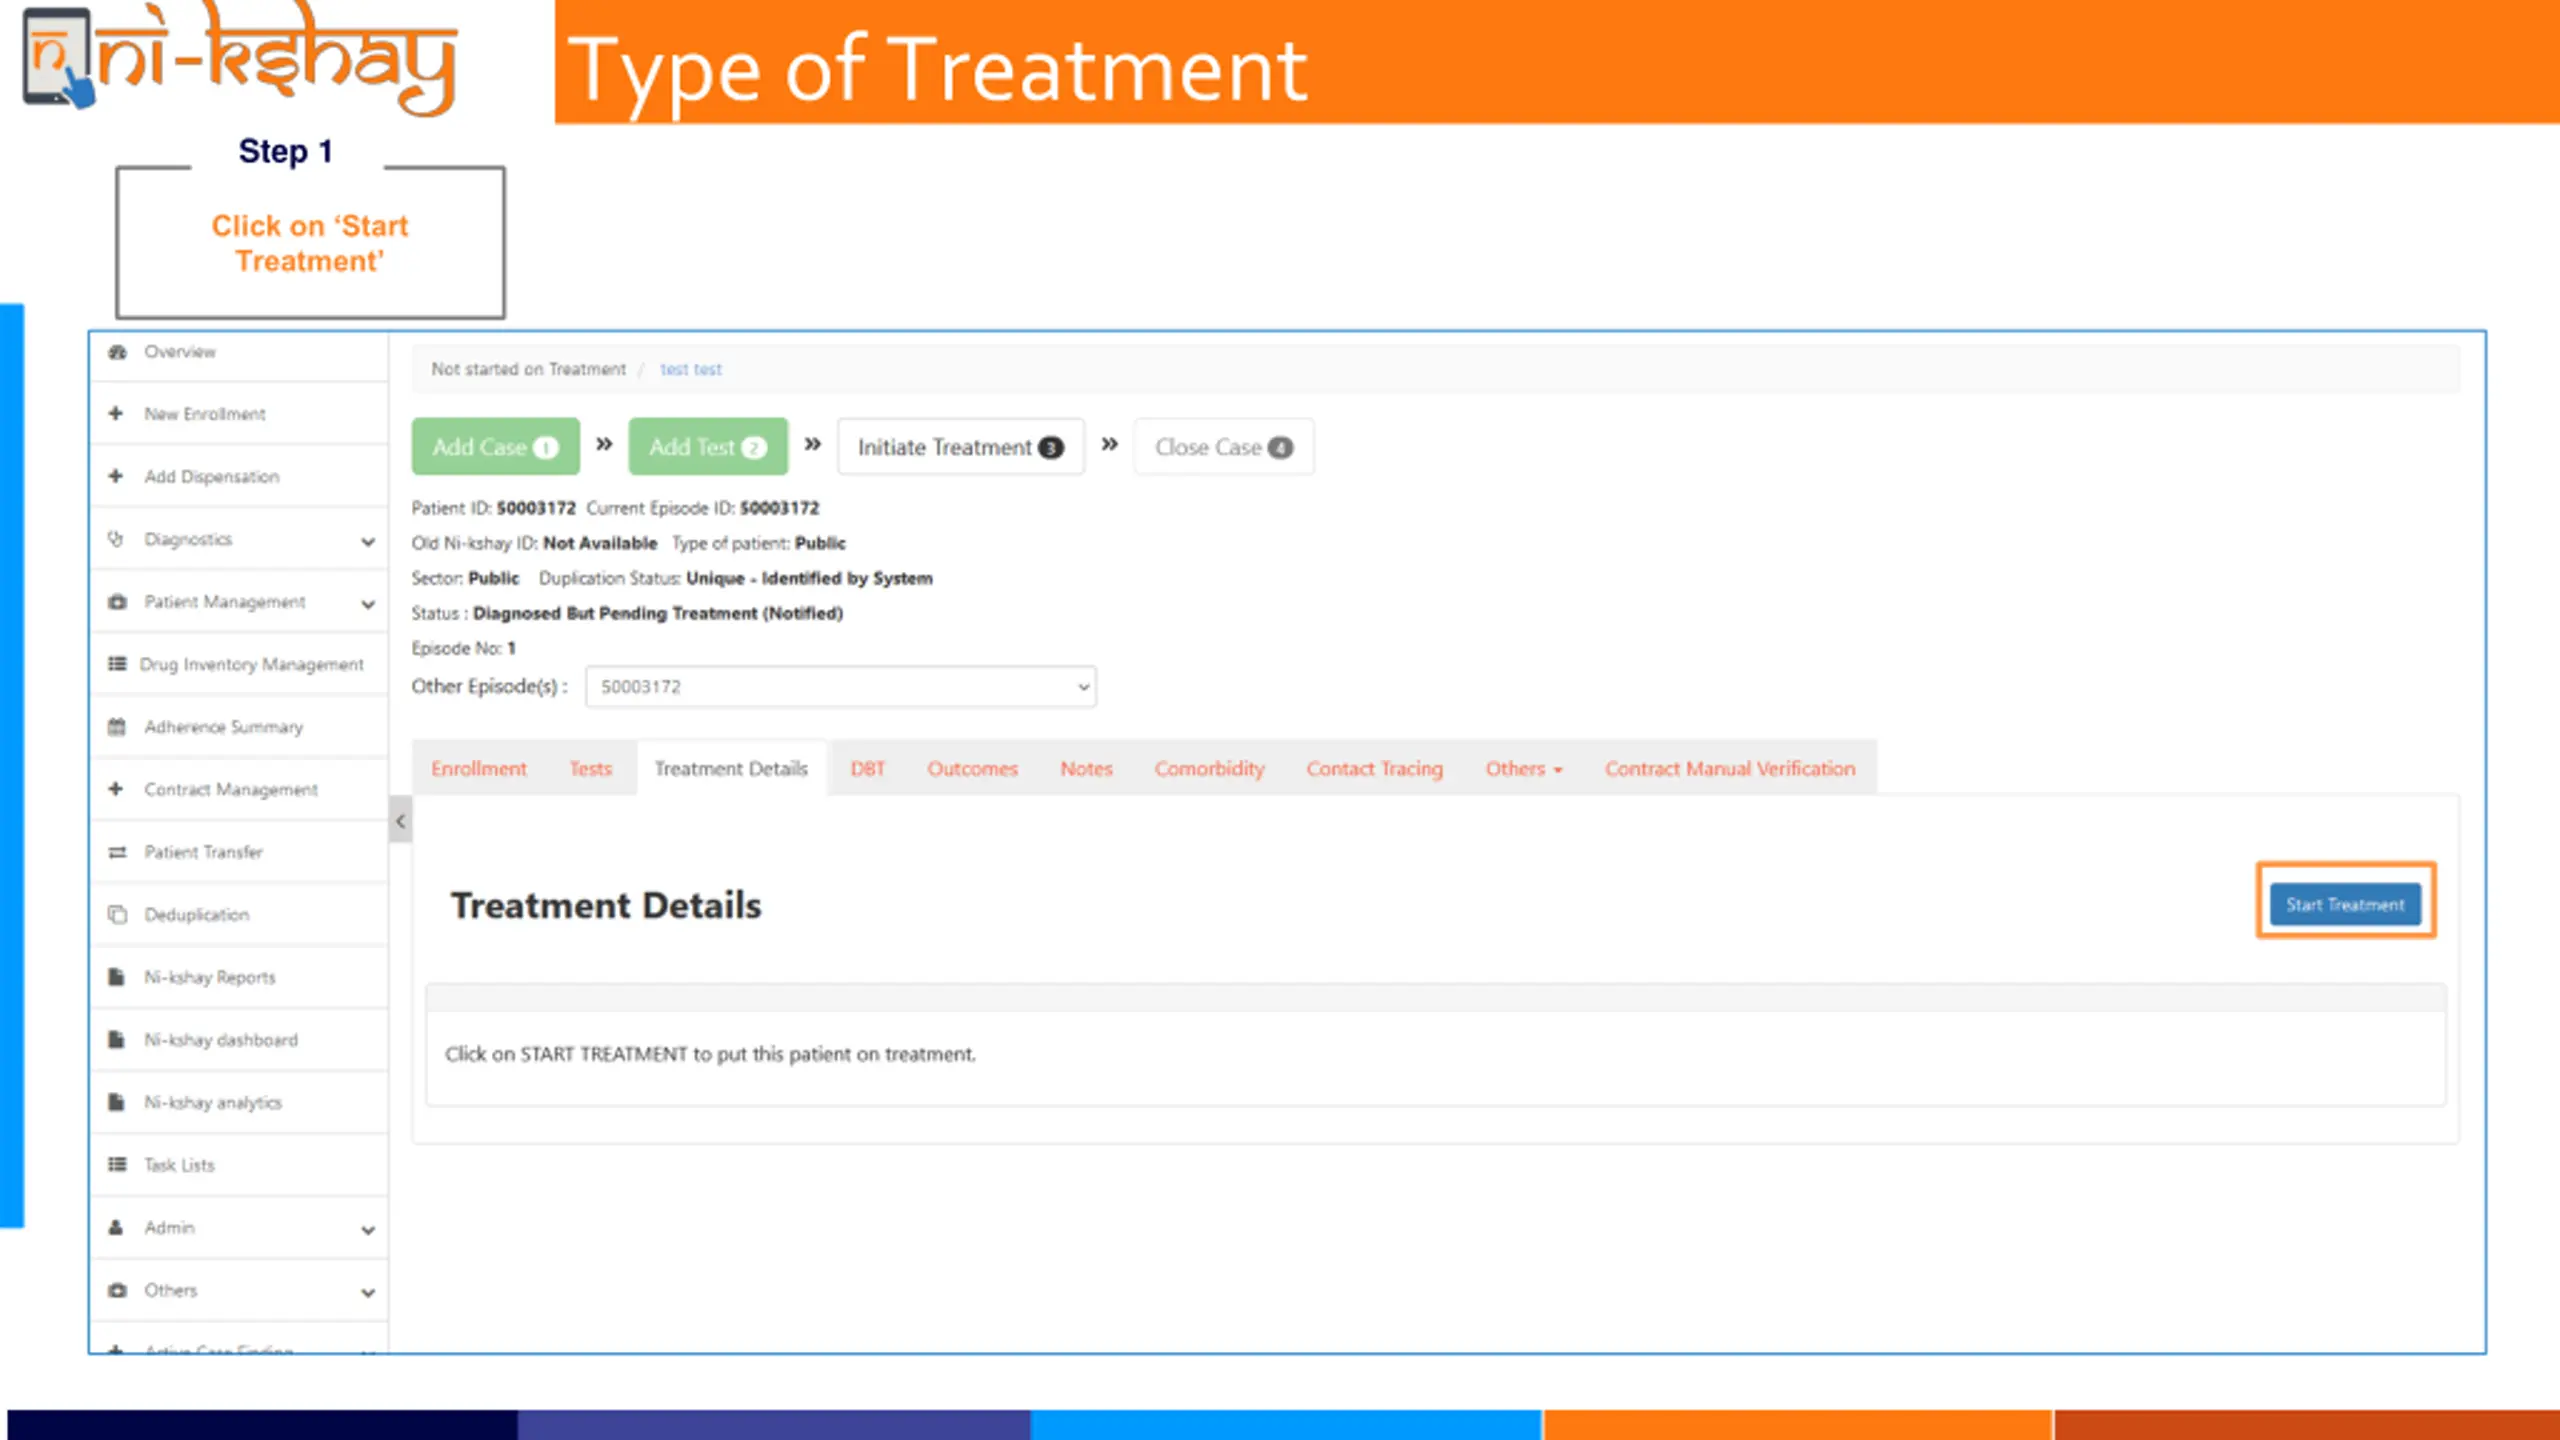
Task: Click the plus icon beside New Enrollment
Action: pyautogui.click(x=116, y=413)
